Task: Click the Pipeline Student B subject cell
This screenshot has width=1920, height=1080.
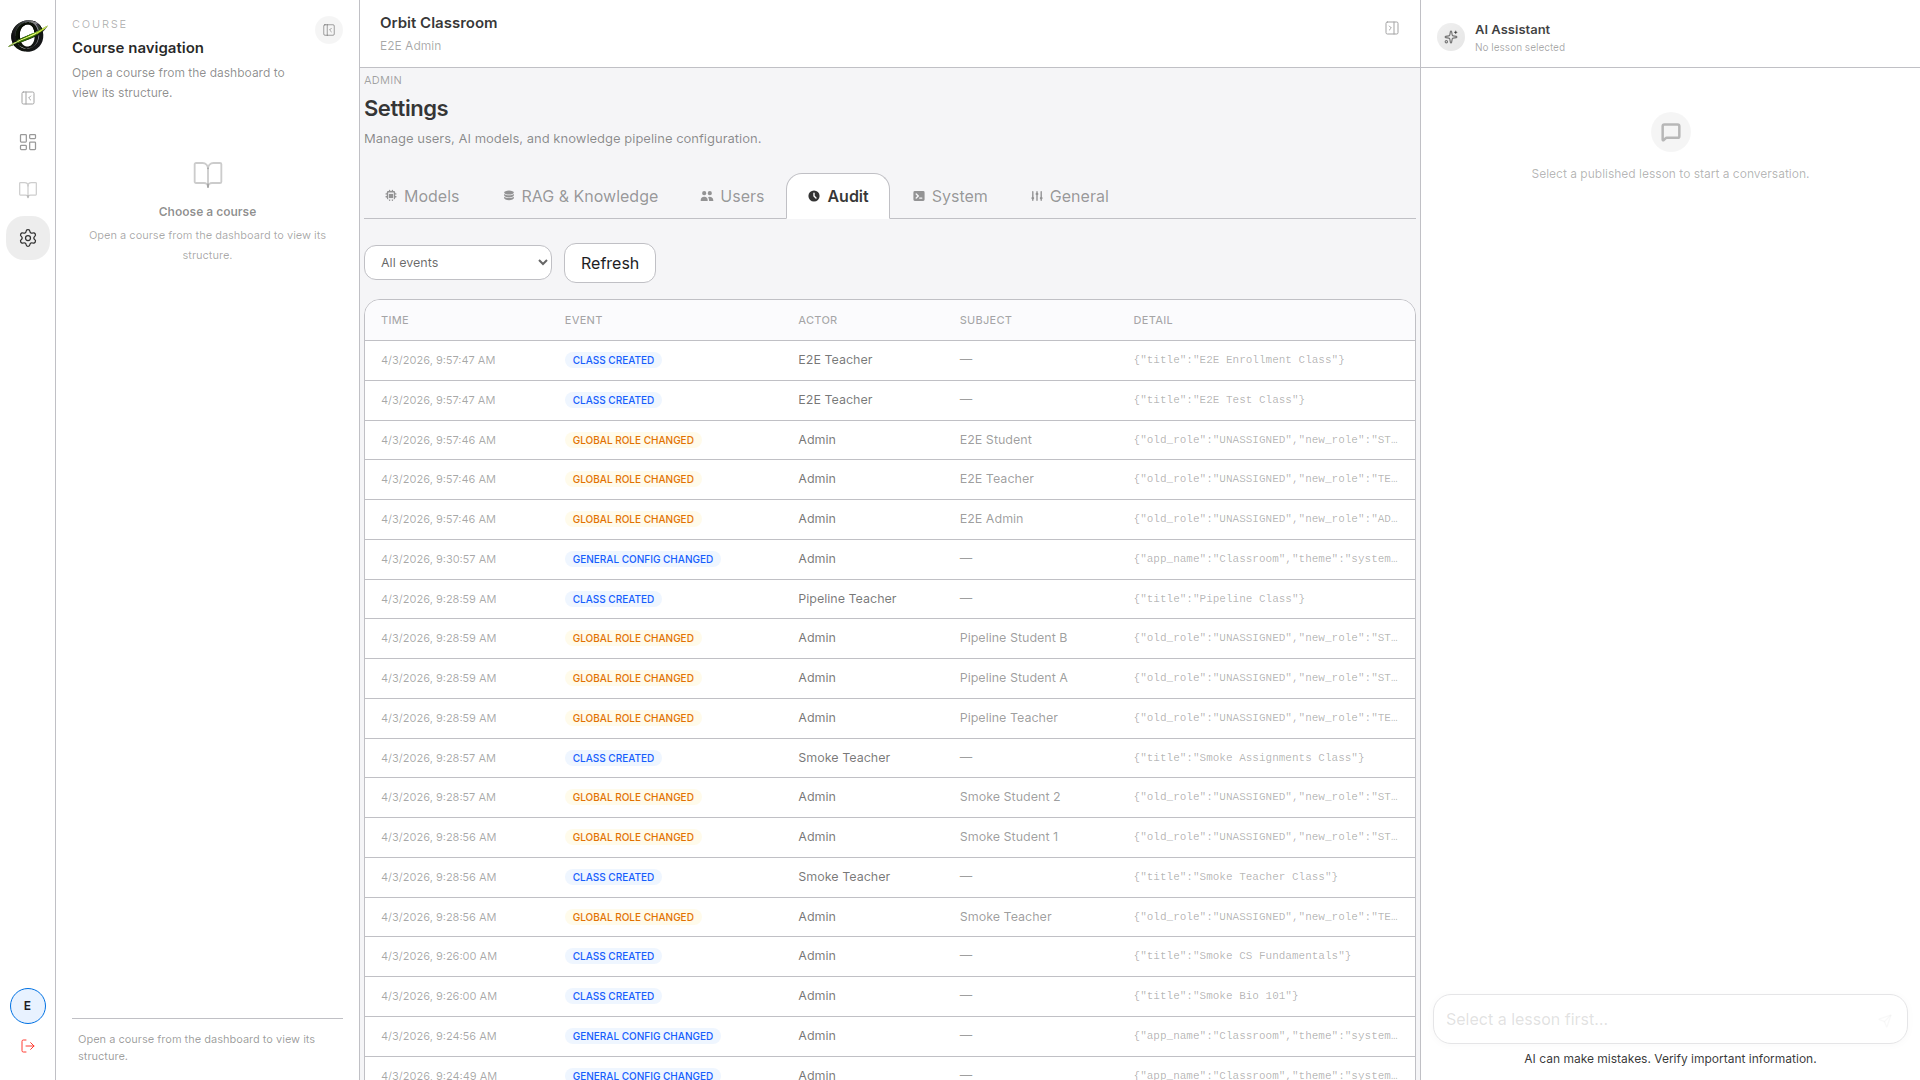Action: (x=1013, y=638)
